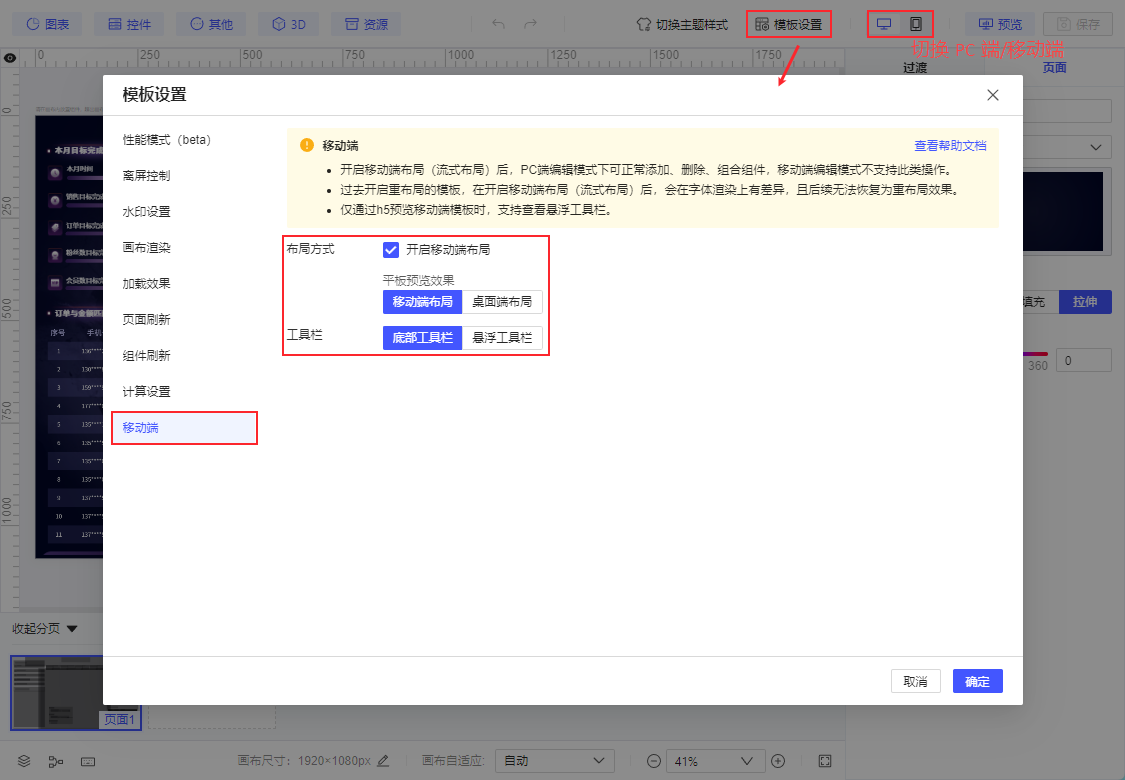Open the 控件 widgets menu
Screen dimensions: 1125x780
tap(129, 24)
